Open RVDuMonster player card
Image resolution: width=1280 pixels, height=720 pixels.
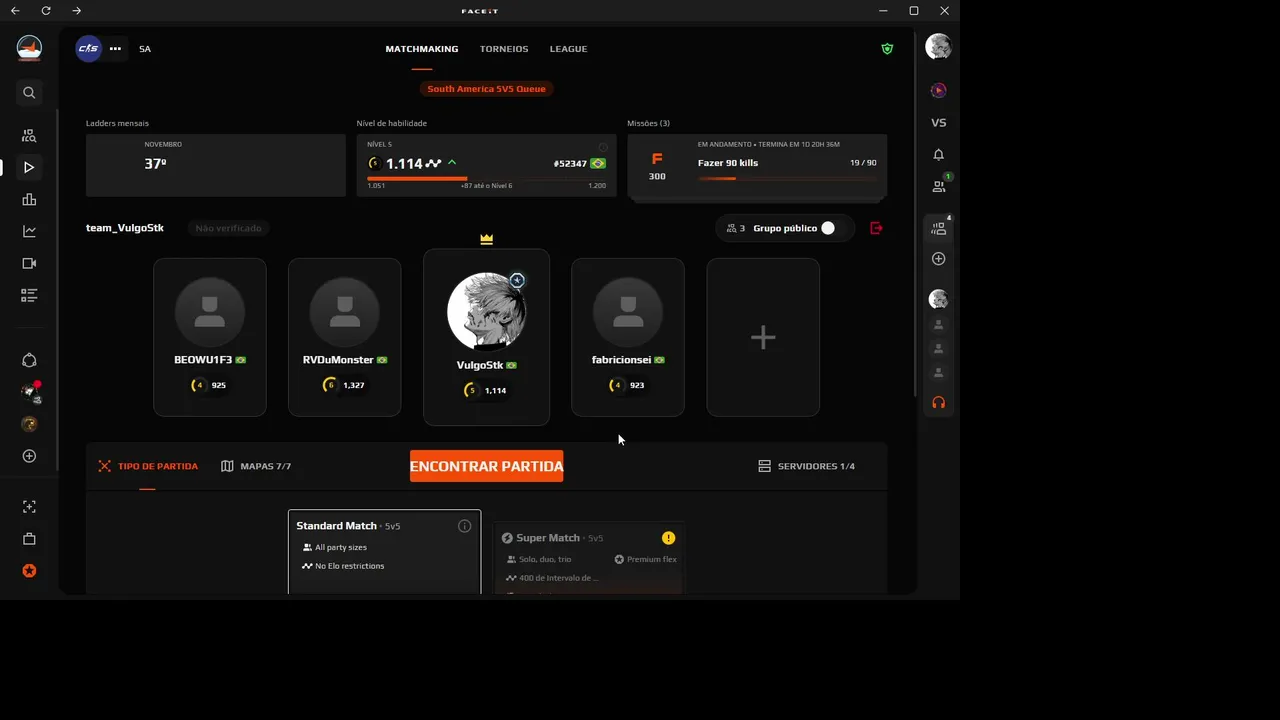tap(345, 337)
